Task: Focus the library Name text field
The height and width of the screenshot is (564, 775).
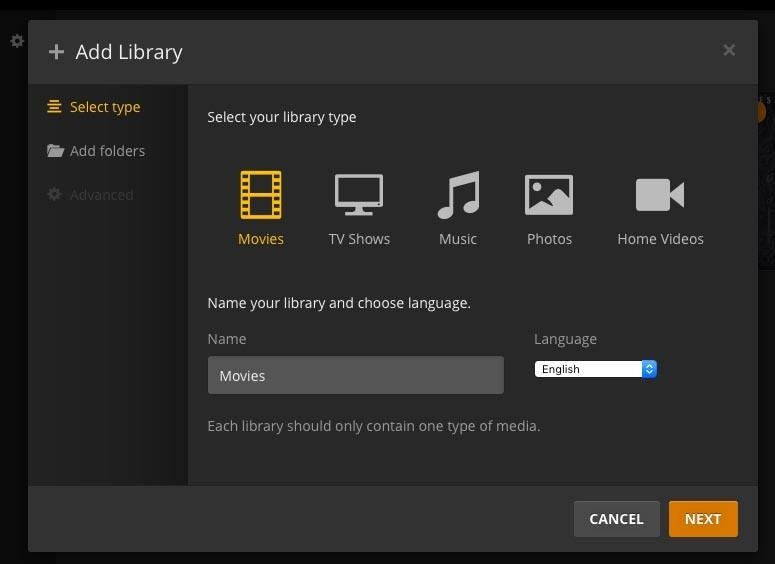Action: point(355,376)
